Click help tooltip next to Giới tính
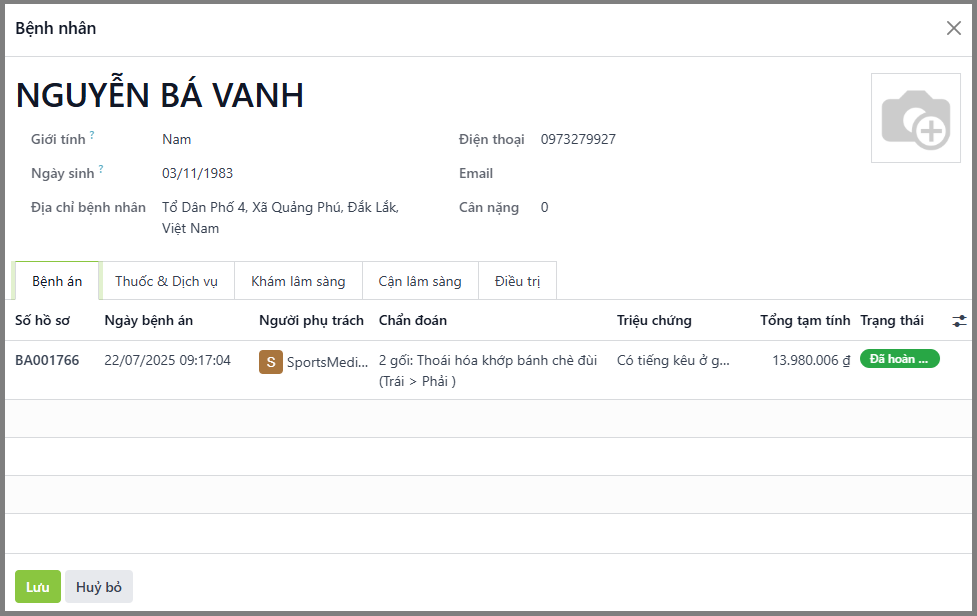The width and height of the screenshot is (977, 616). pyautogui.click(x=92, y=135)
